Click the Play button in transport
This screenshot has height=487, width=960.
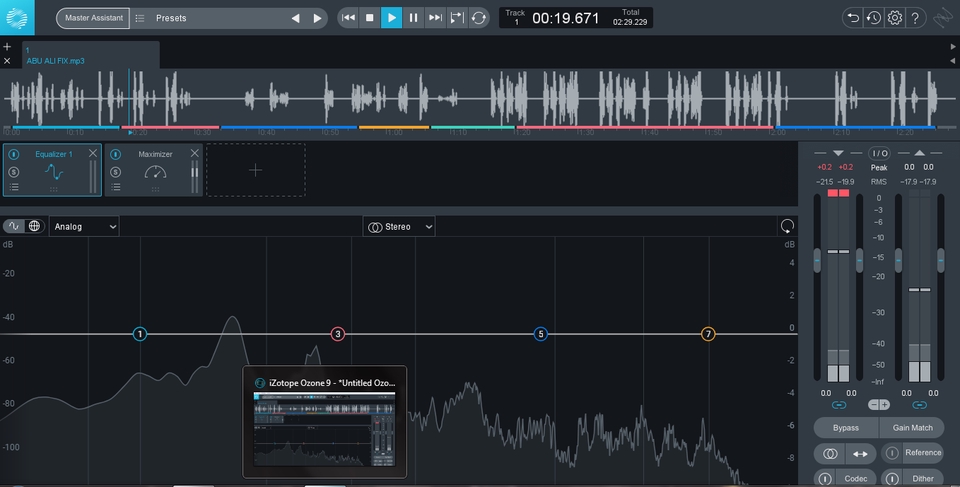391,18
